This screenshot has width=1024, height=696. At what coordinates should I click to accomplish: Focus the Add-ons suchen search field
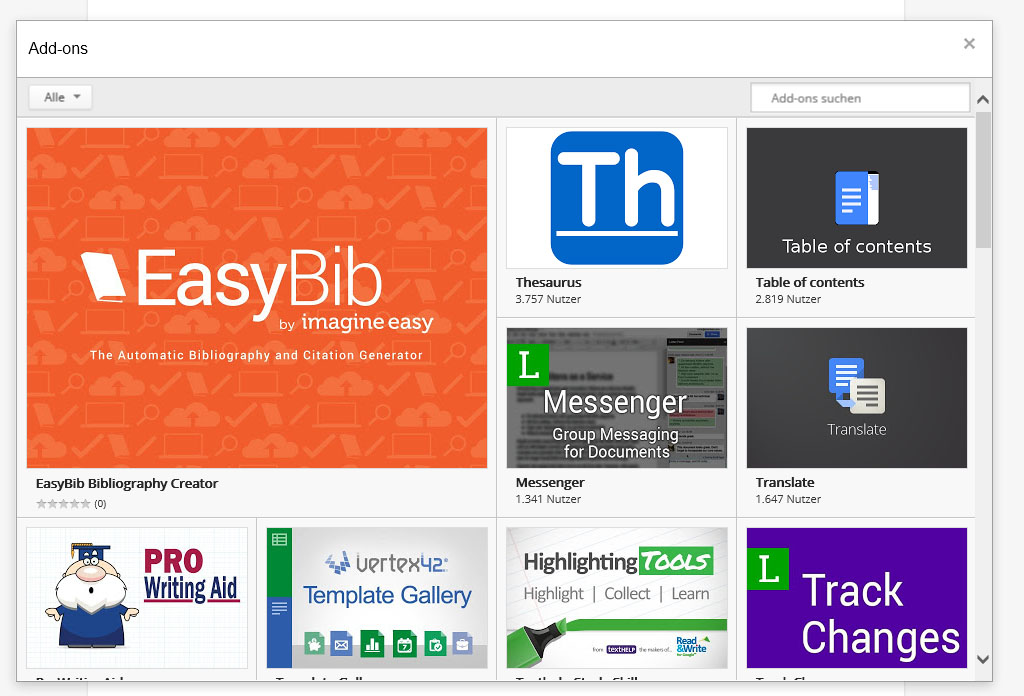click(860, 98)
